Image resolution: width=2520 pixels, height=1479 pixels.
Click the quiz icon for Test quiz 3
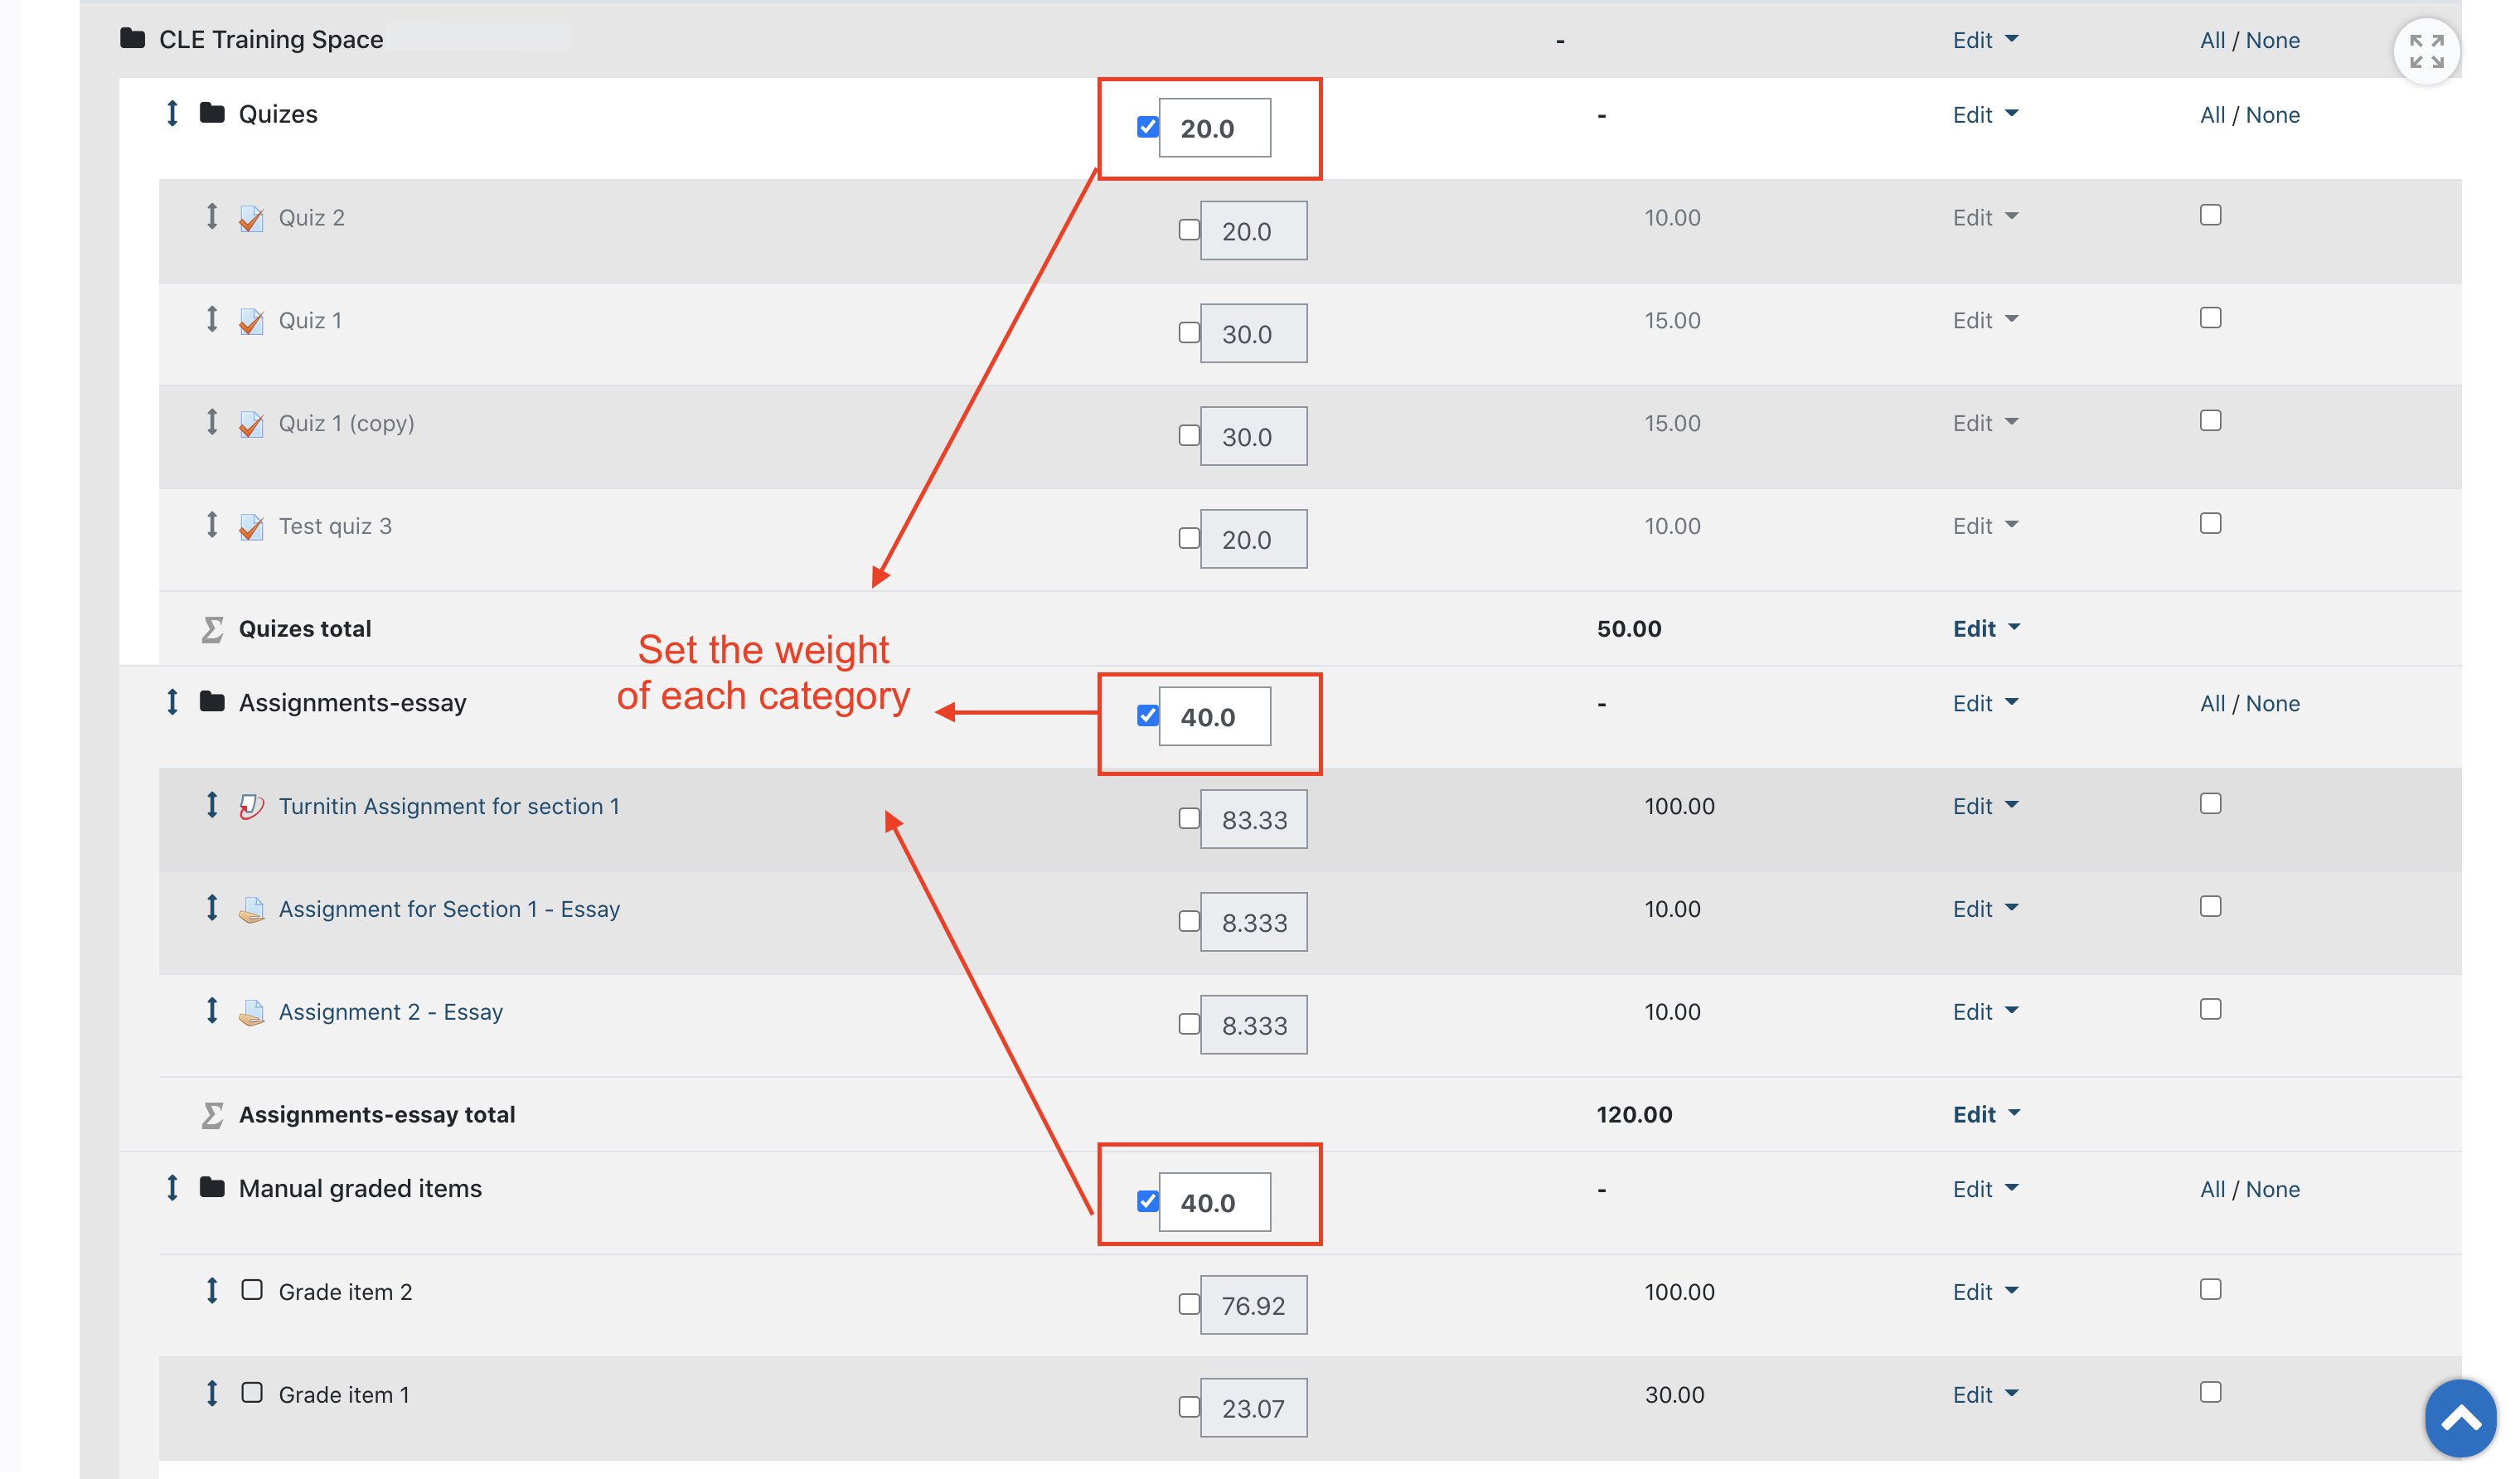(x=251, y=527)
